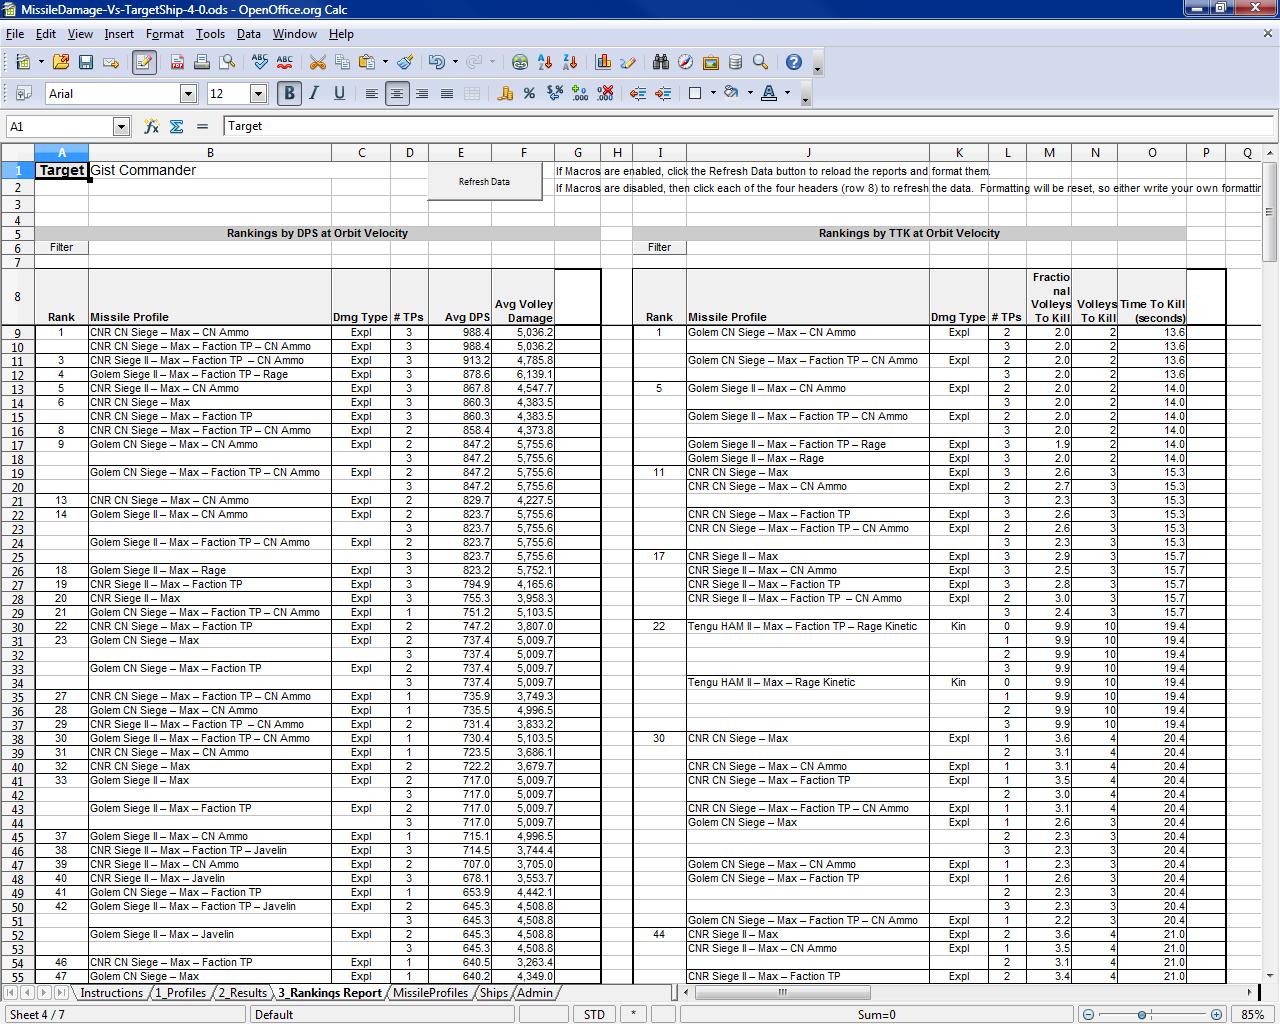Toggle Bold formatting
Image resolution: width=1280 pixels, height=1024 pixels.
coord(289,93)
